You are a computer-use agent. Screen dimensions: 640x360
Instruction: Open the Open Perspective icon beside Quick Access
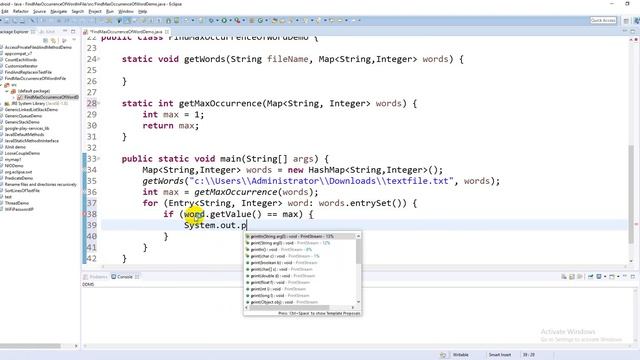pos(626,20)
